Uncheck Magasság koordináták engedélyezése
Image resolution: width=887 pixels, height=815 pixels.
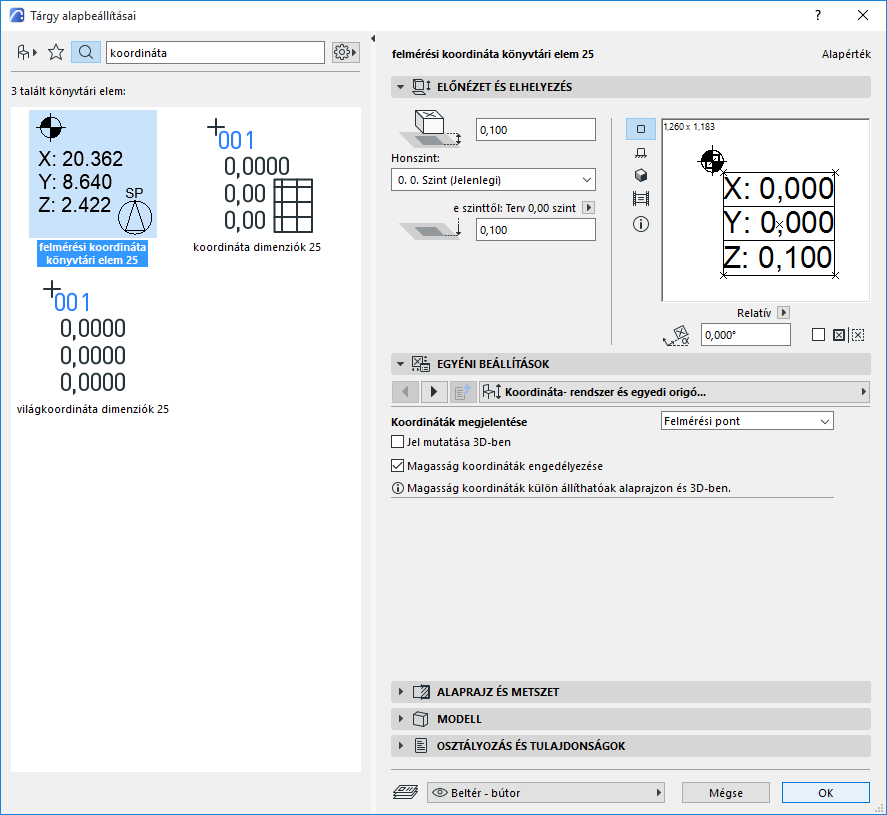coord(398,466)
